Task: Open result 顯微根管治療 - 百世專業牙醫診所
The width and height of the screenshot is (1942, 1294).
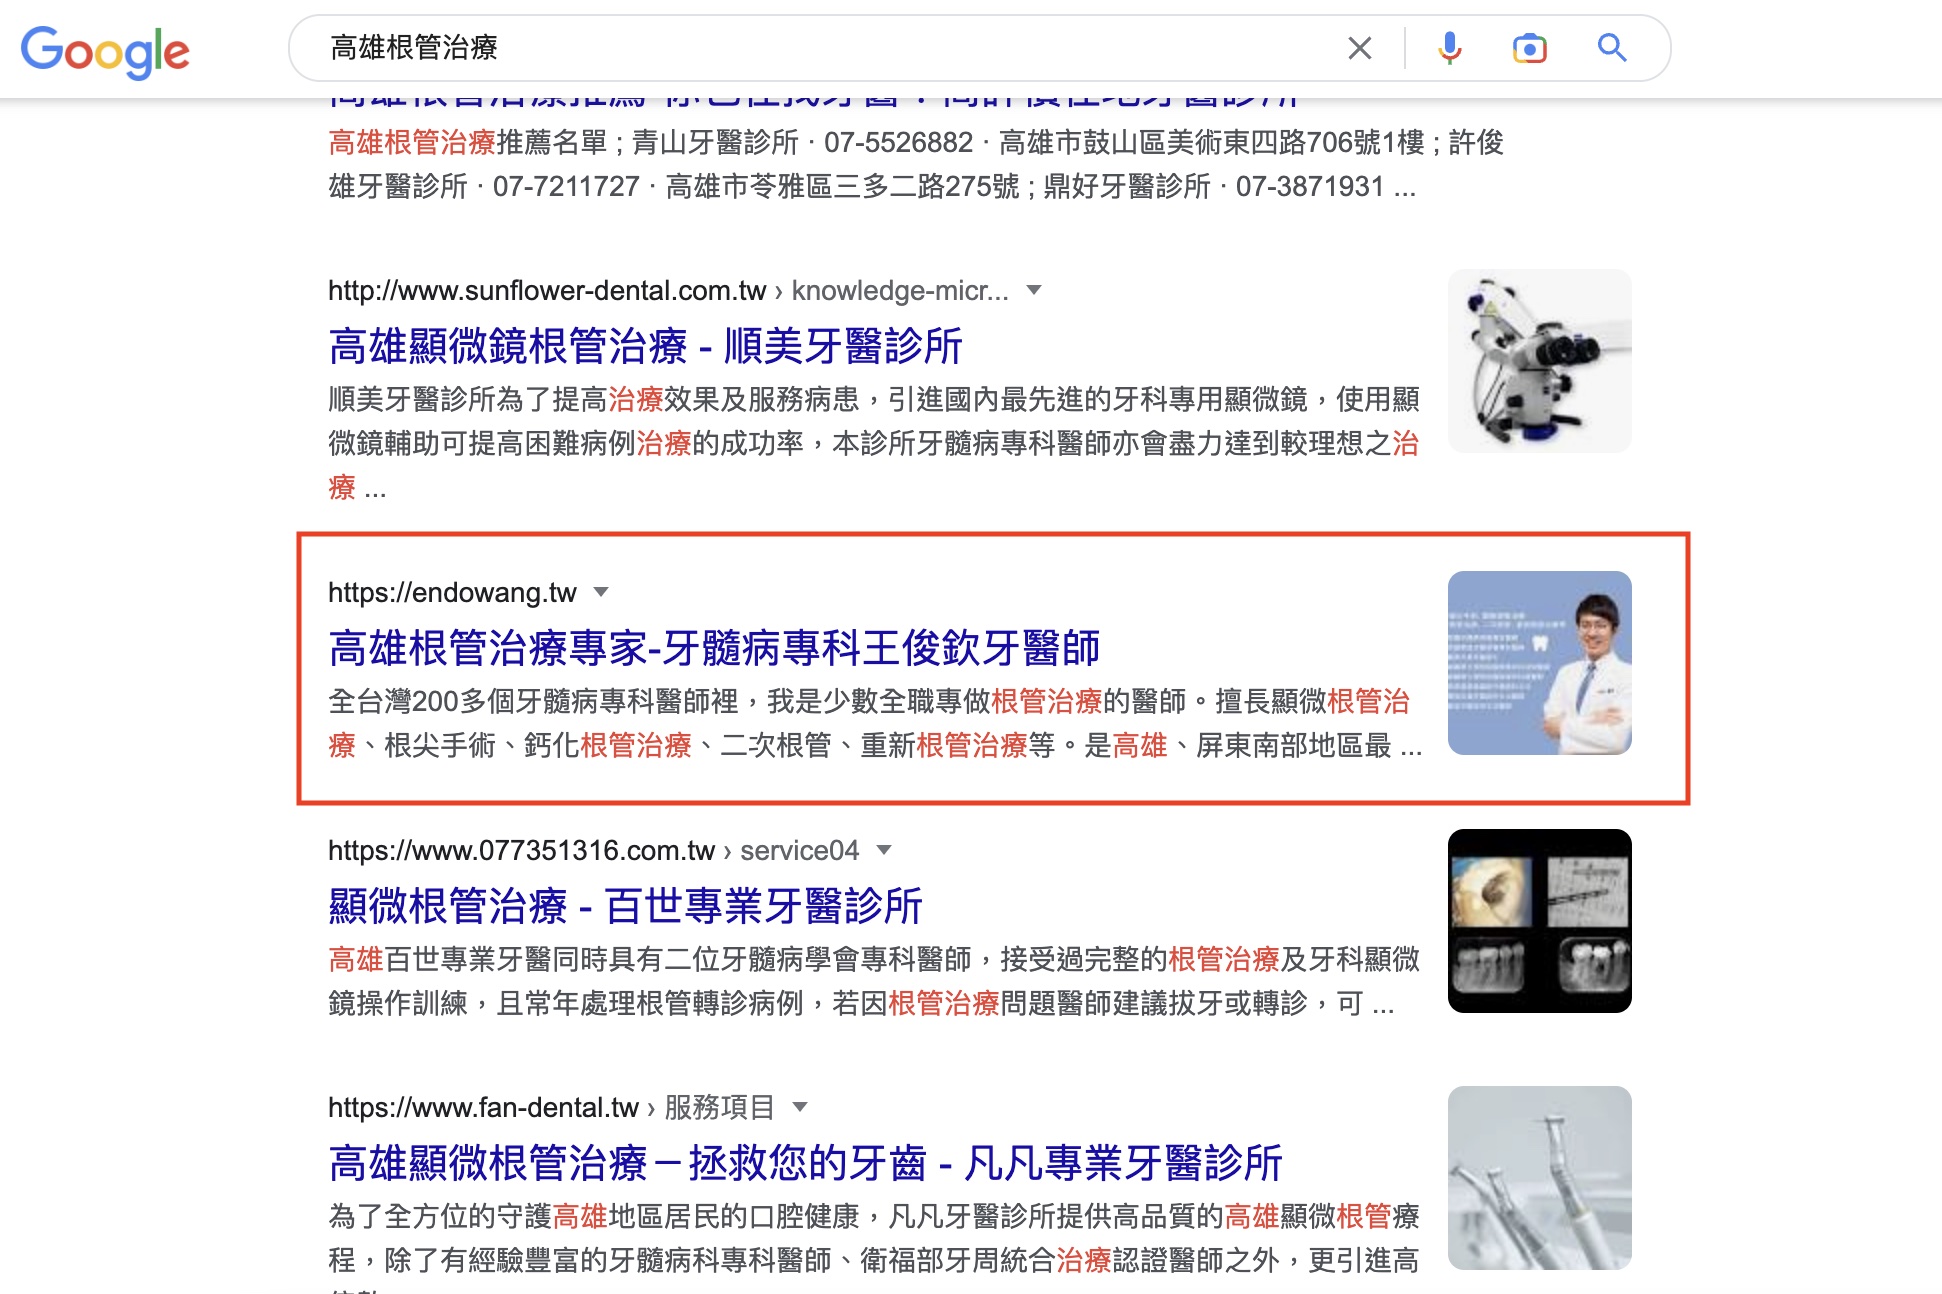Action: pyautogui.click(x=625, y=906)
